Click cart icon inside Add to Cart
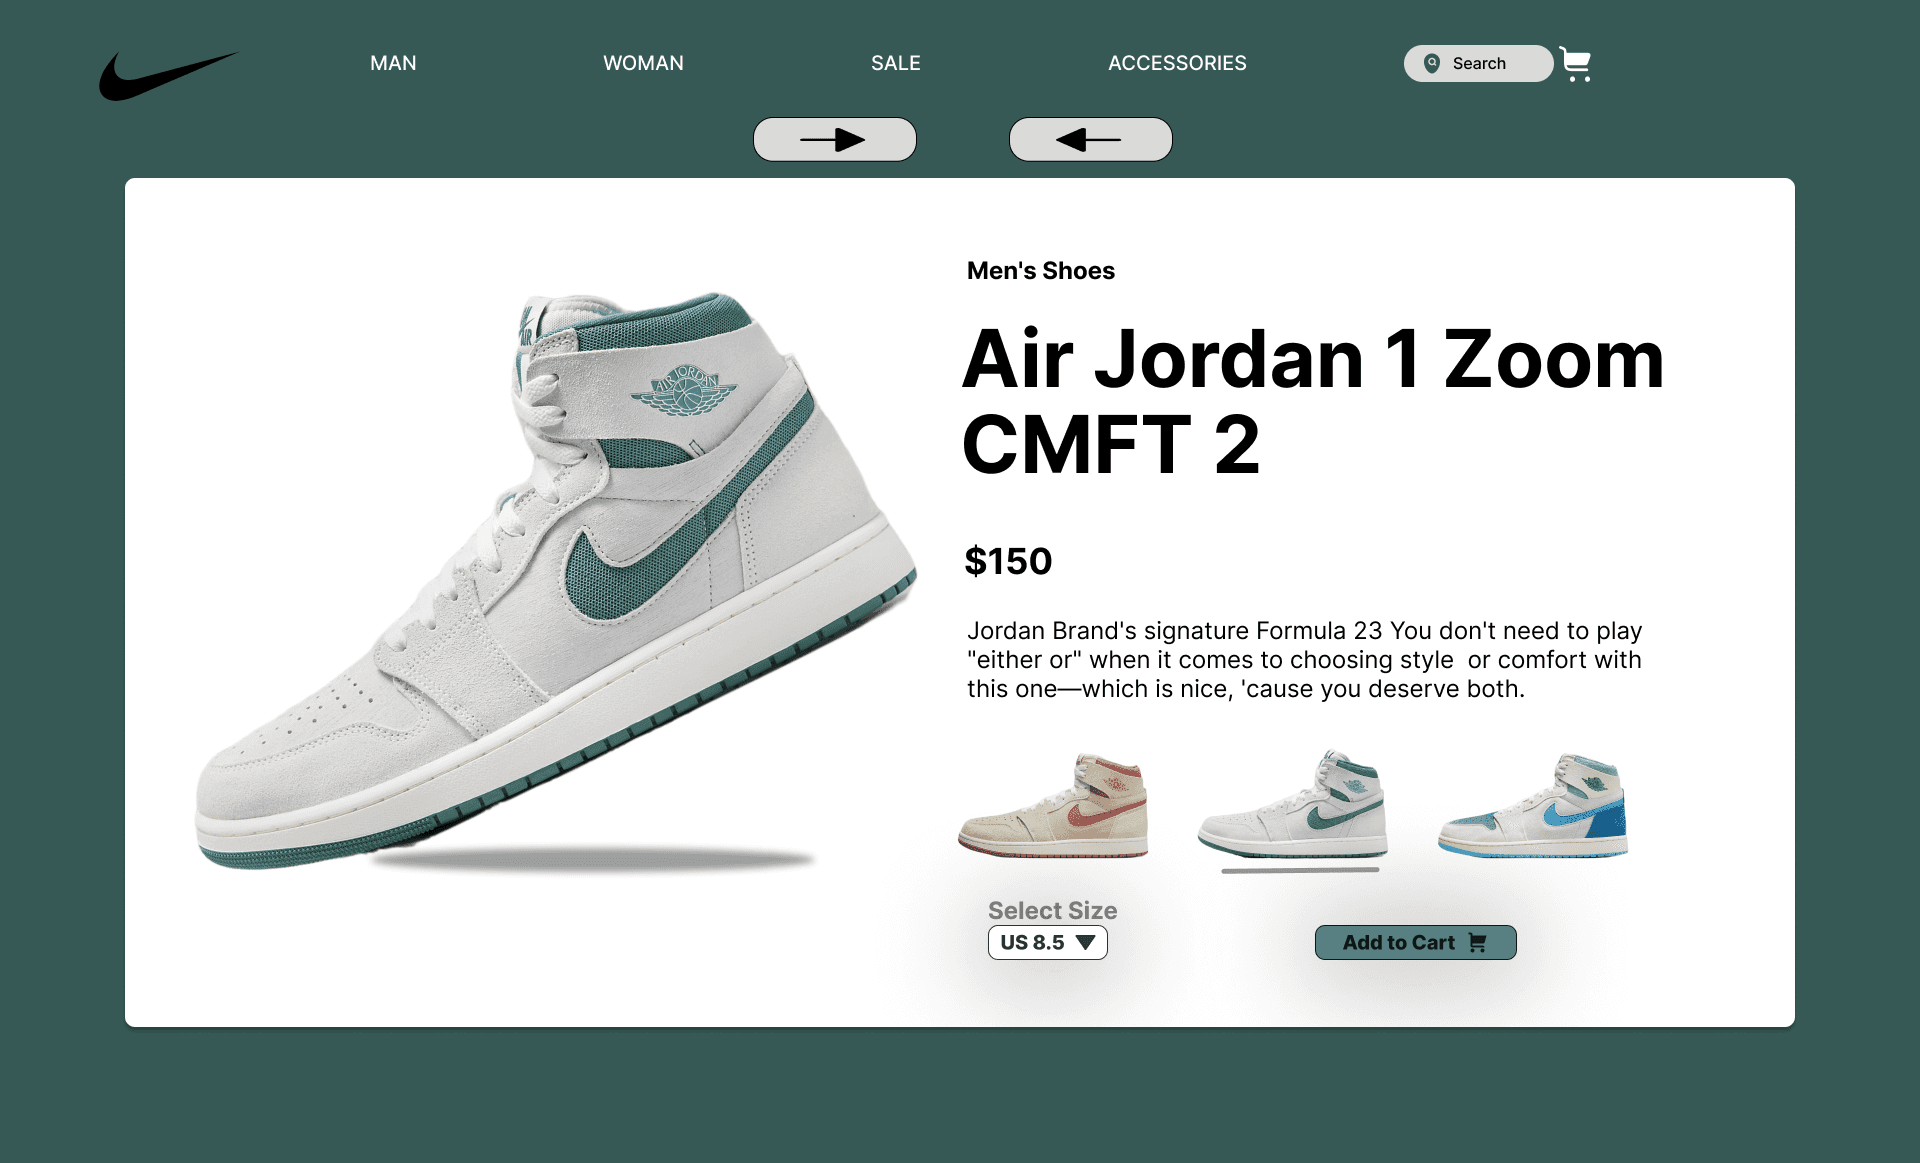The image size is (1920, 1163). (1477, 942)
